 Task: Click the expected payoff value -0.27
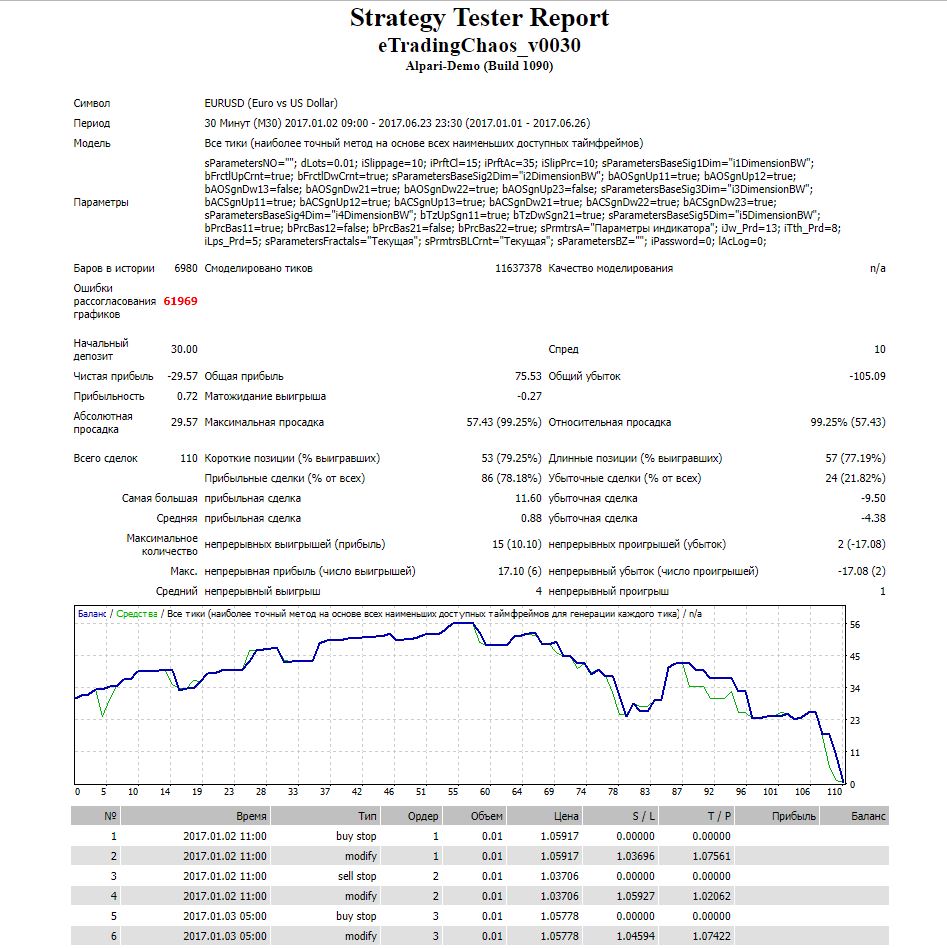[x=529, y=396]
